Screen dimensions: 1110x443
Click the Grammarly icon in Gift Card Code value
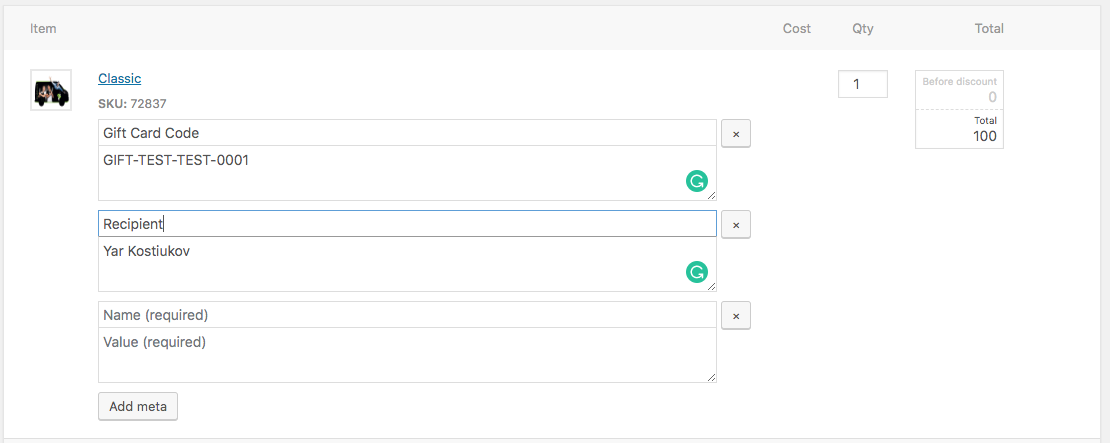(697, 181)
